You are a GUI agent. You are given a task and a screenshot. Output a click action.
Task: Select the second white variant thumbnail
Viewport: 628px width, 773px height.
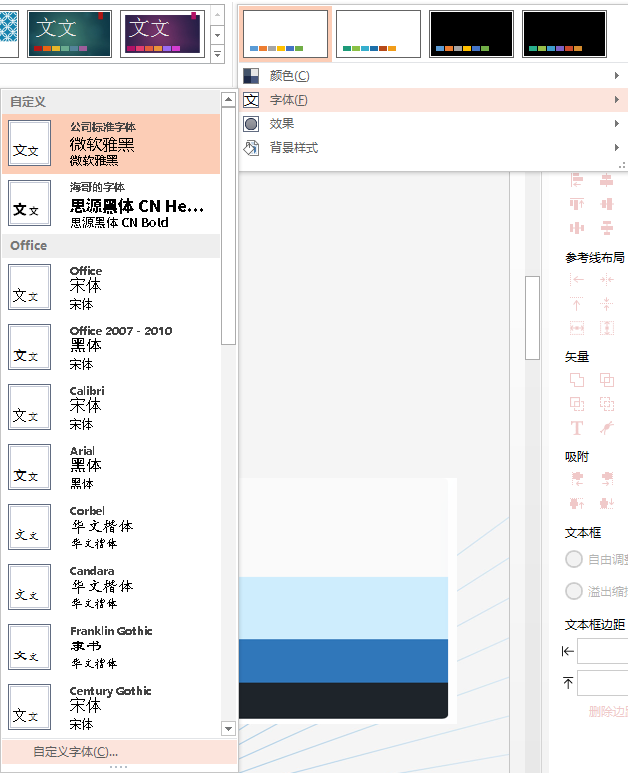tap(379, 34)
